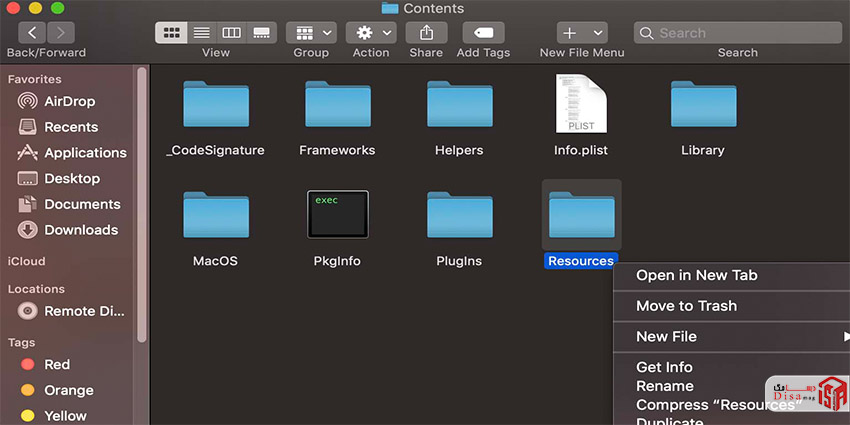Select the PkgInfo exec file icon
The height and width of the screenshot is (425, 850).
[x=337, y=215]
